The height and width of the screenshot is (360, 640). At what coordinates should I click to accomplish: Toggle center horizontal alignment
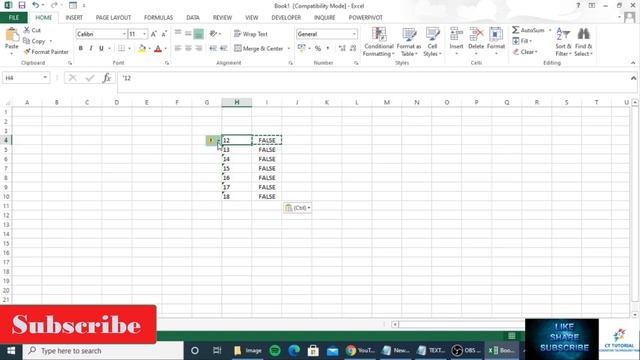pyautogui.click(x=188, y=48)
